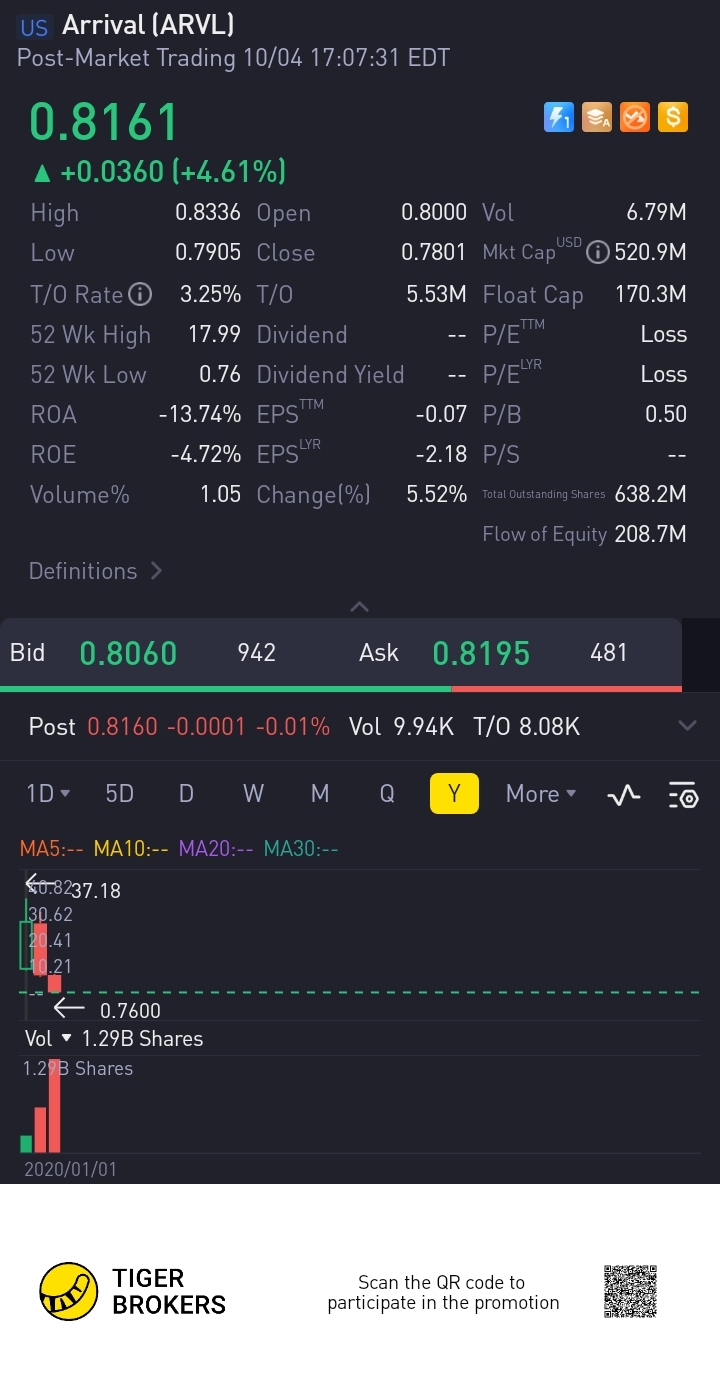Open the Mkt Cap info icon

coord(597,252)
